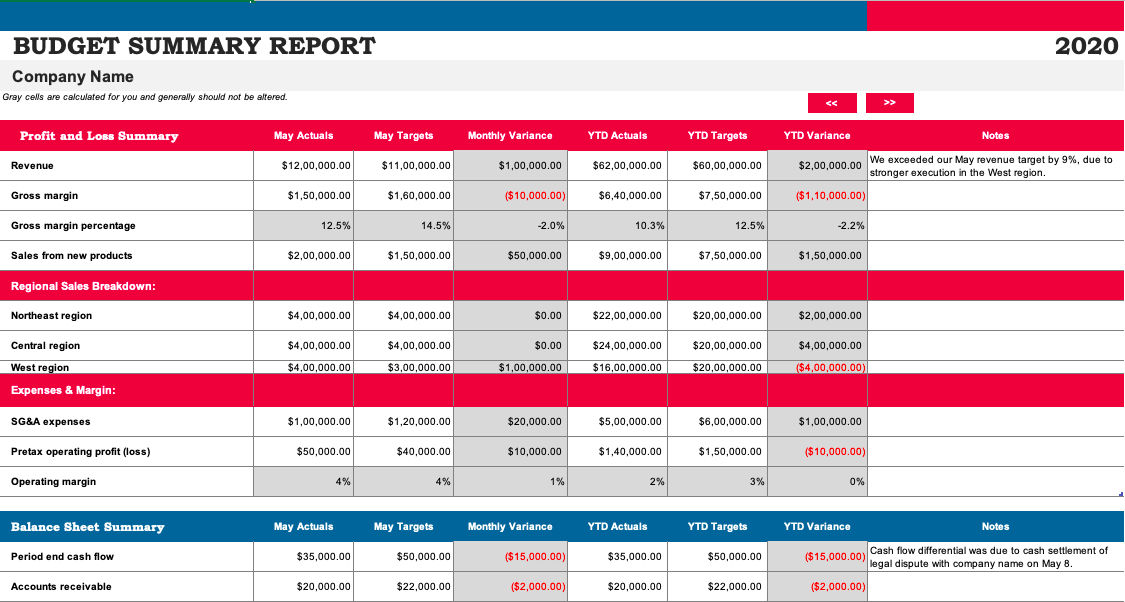Viewport: 1125px width, 602px height.
Task: Click the Company Name title cell
Action: point(72,76)
